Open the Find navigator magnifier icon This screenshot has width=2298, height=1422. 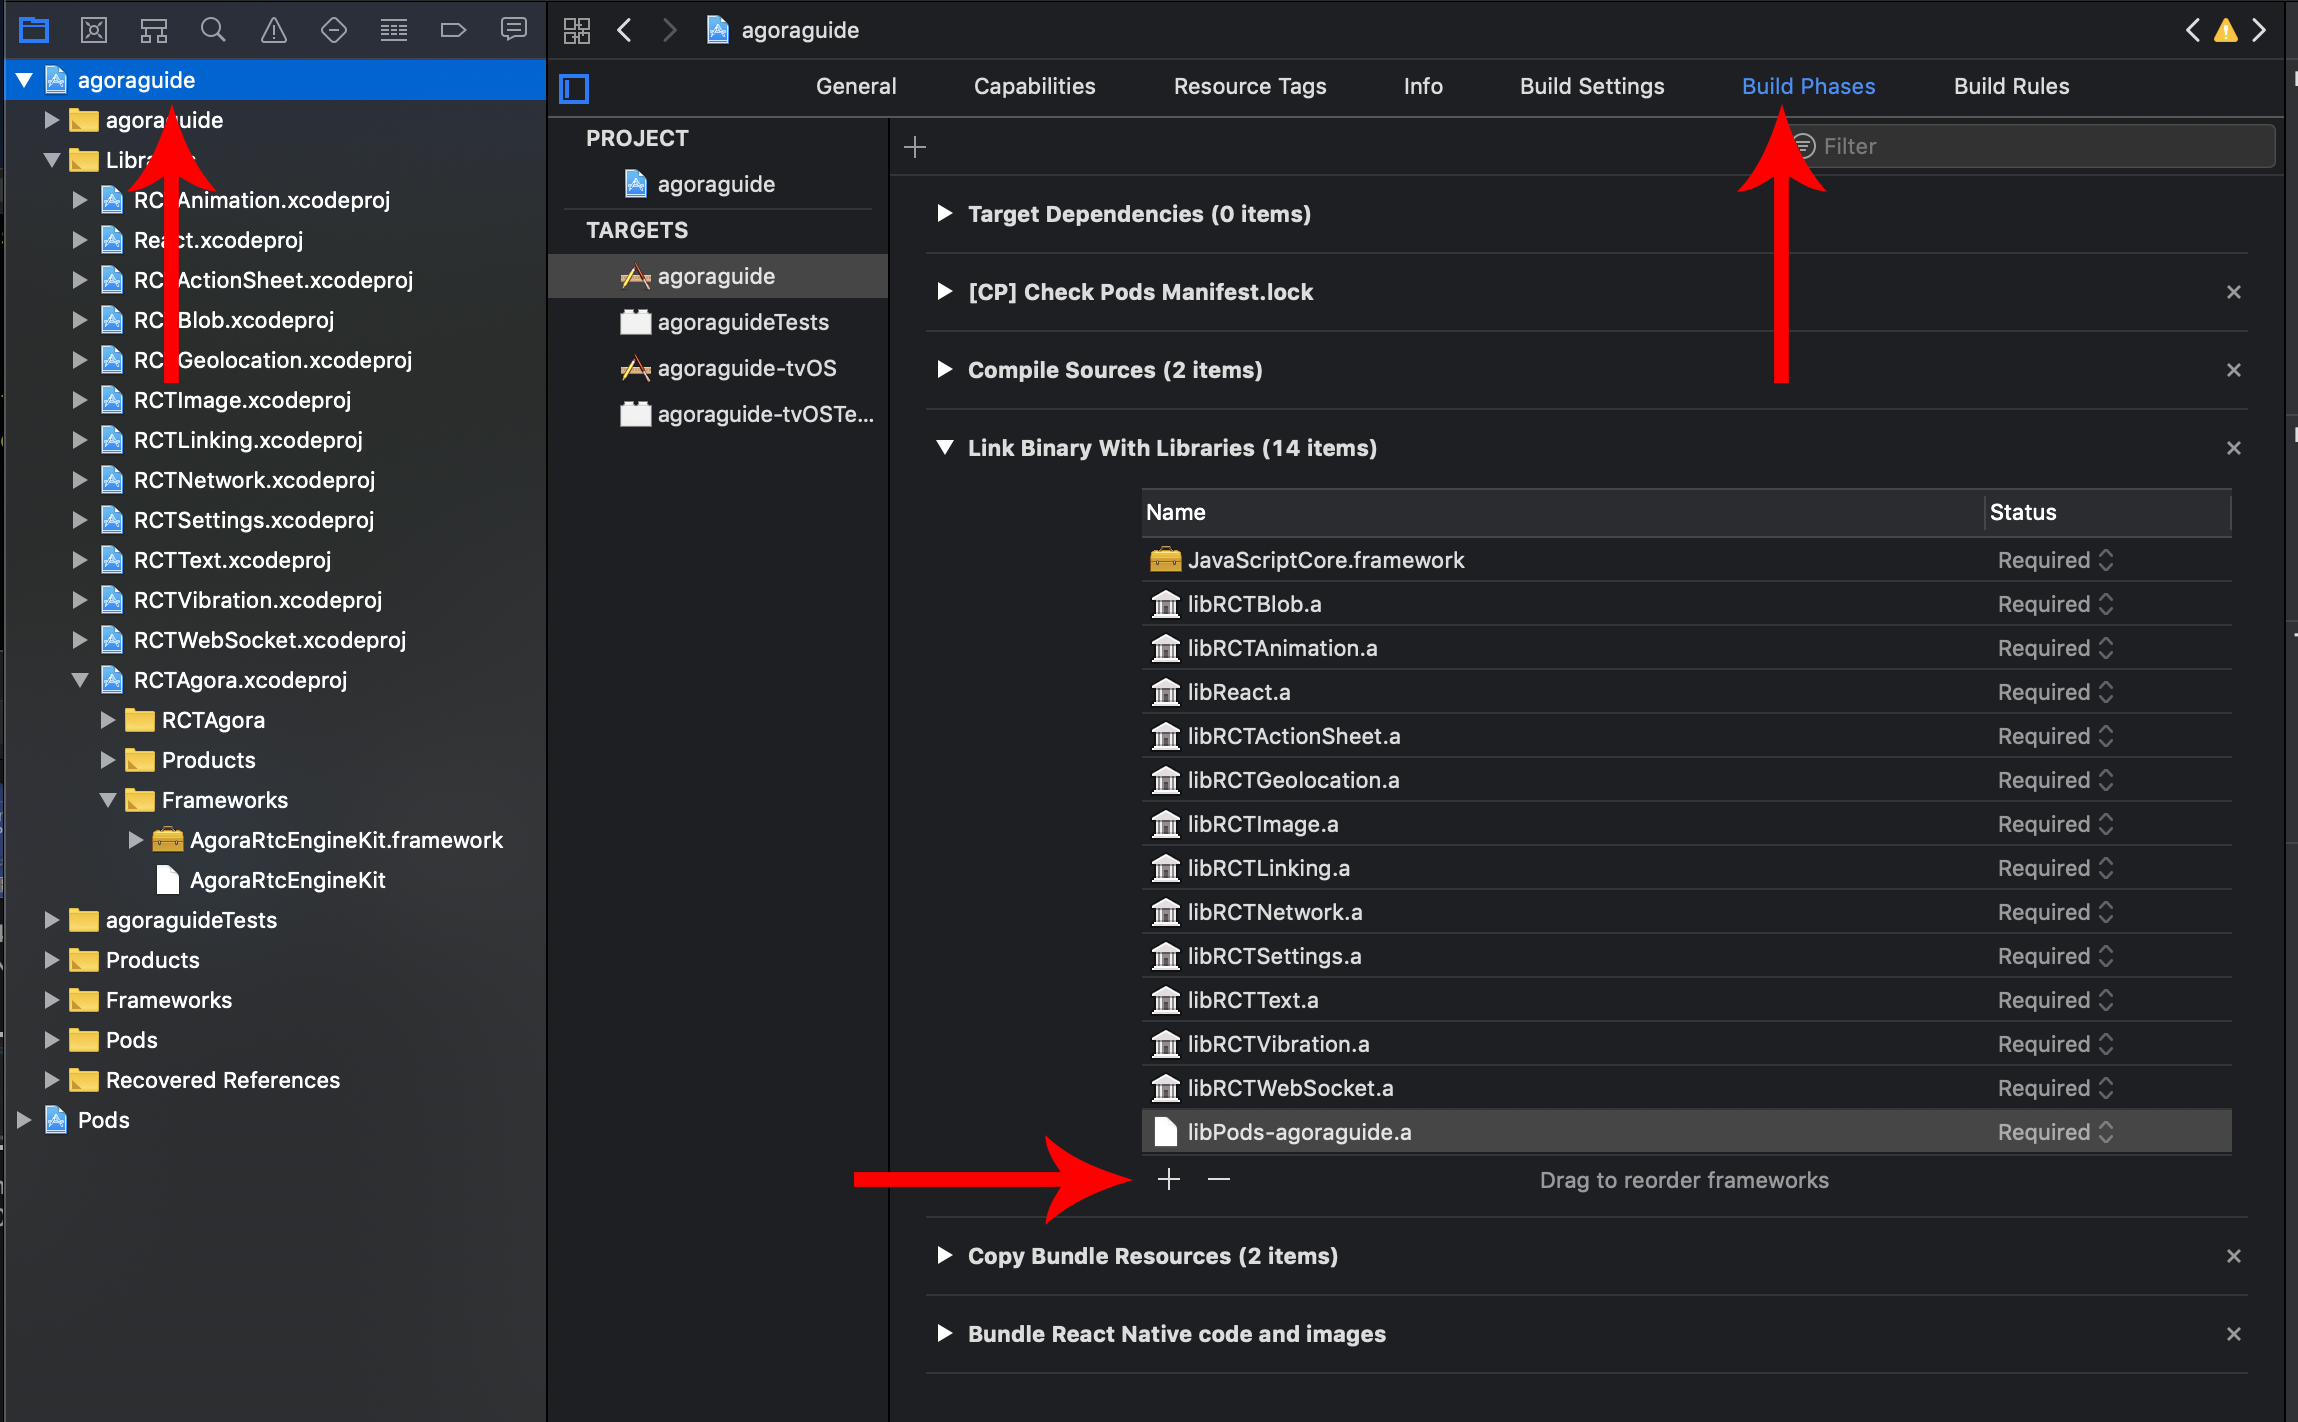tap(213, 30)
